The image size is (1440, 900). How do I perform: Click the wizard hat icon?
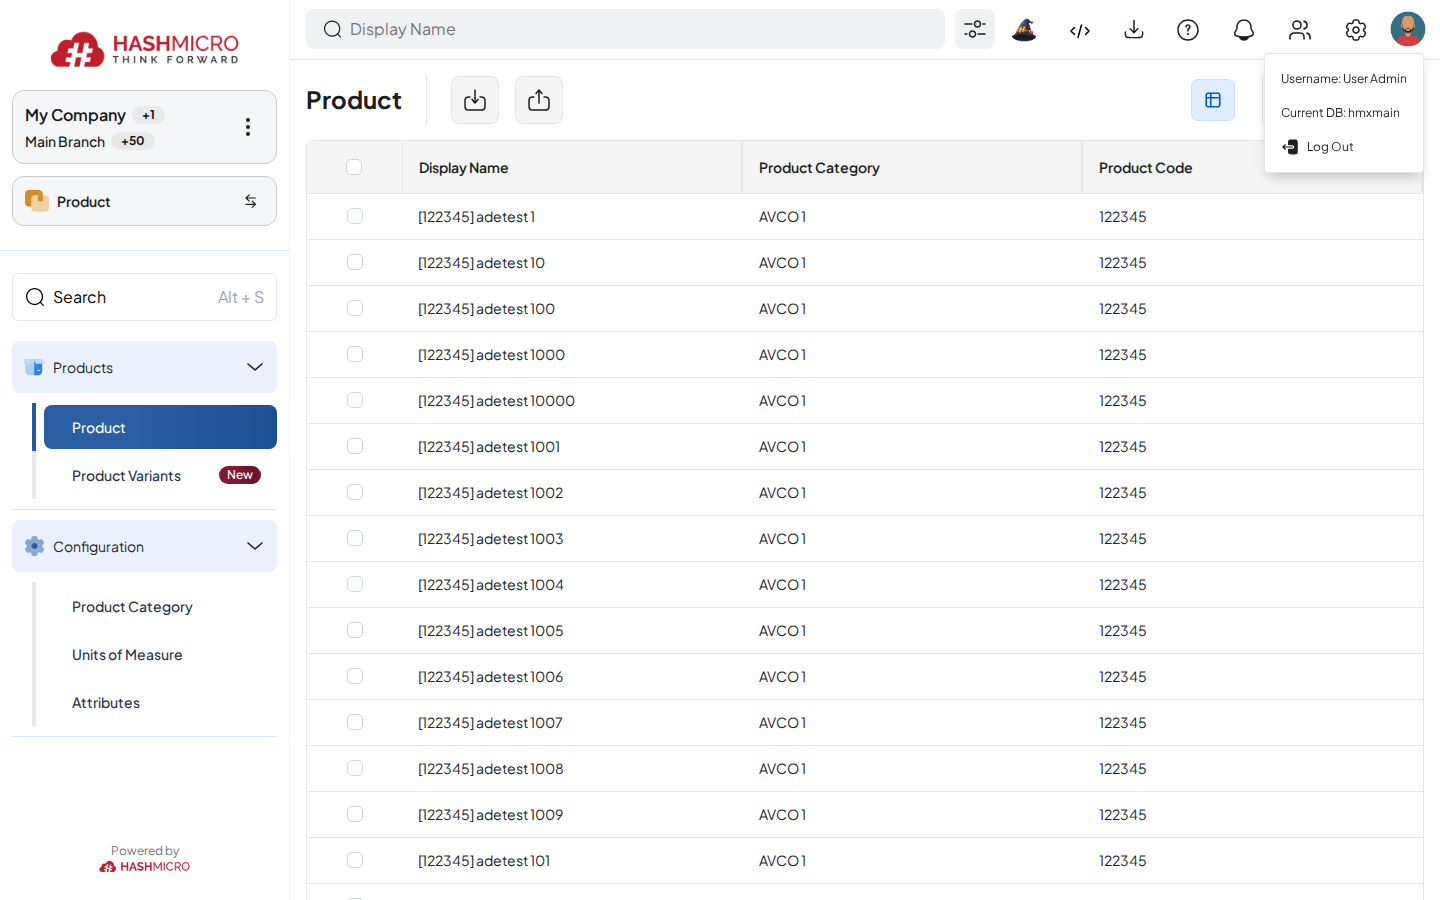click(x=1024, y=30)
